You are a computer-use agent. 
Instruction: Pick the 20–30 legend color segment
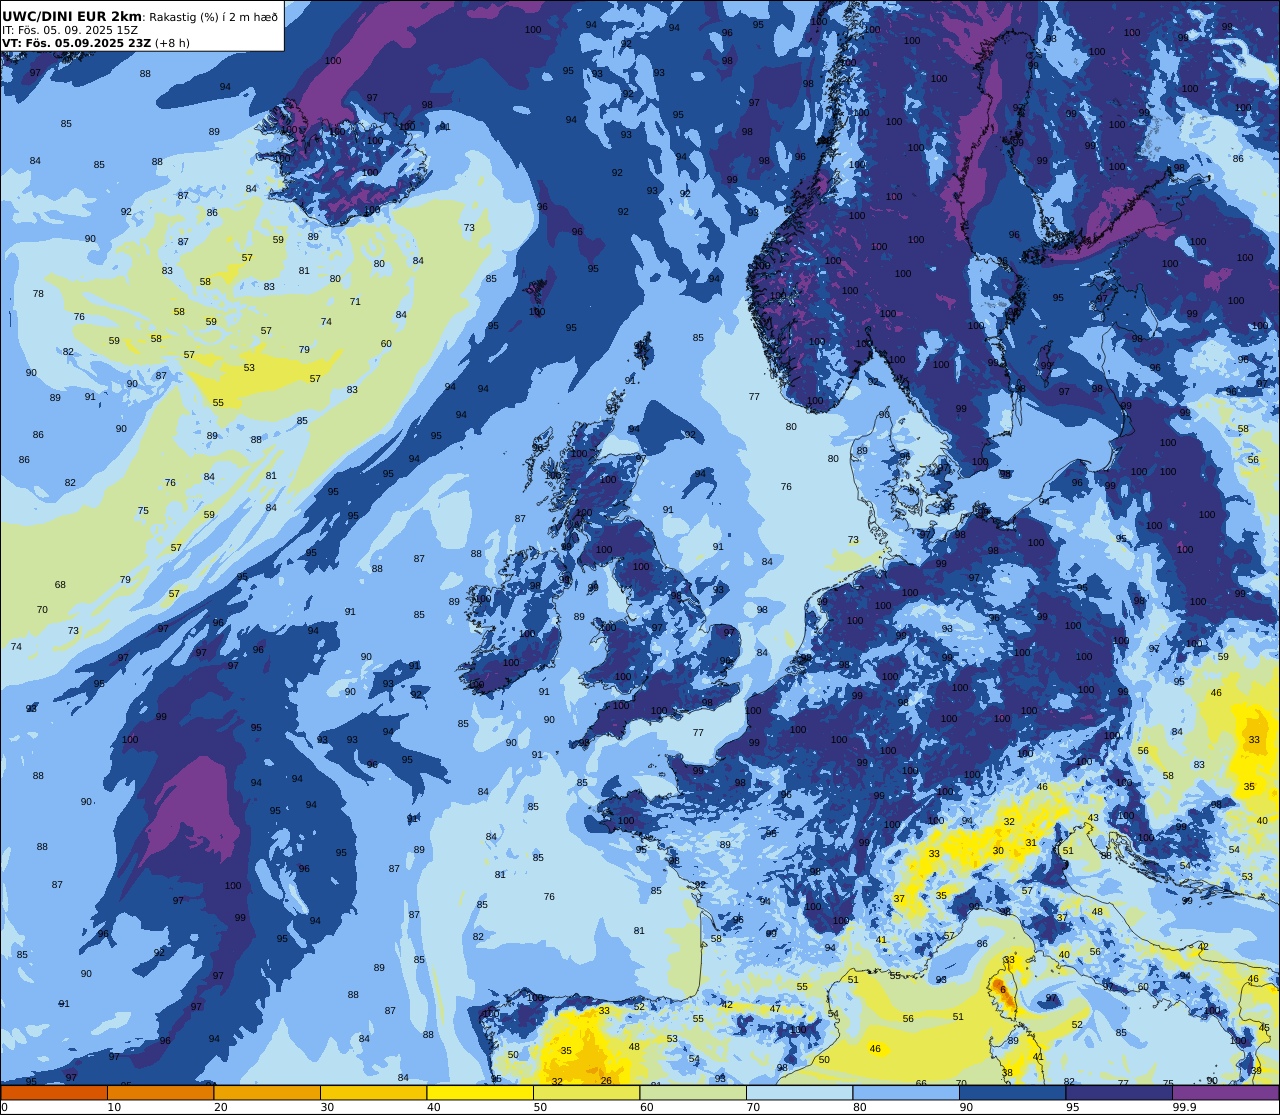(x=267, y=1092)
